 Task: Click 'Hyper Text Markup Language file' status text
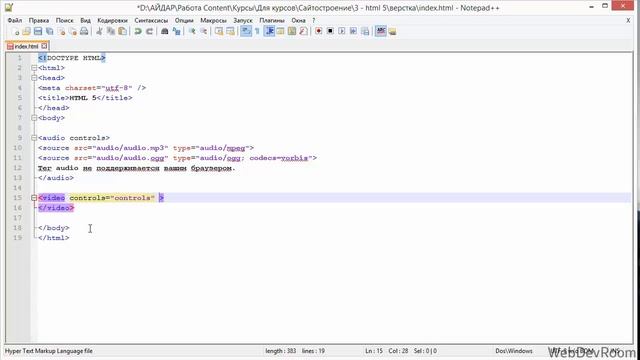click(49, 351)
